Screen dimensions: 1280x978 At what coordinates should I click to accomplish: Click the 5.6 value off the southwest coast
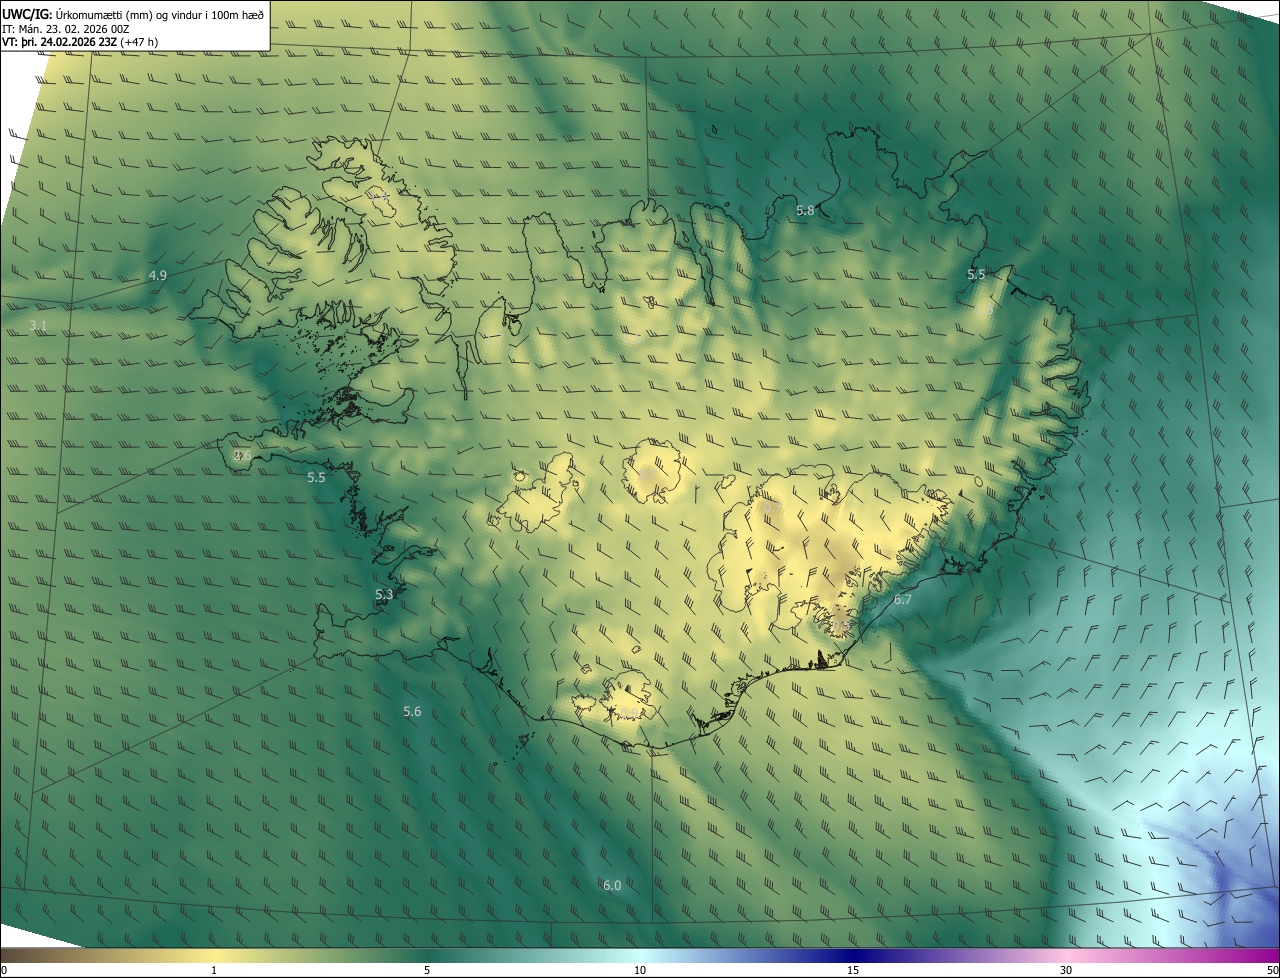click(412, 712)
